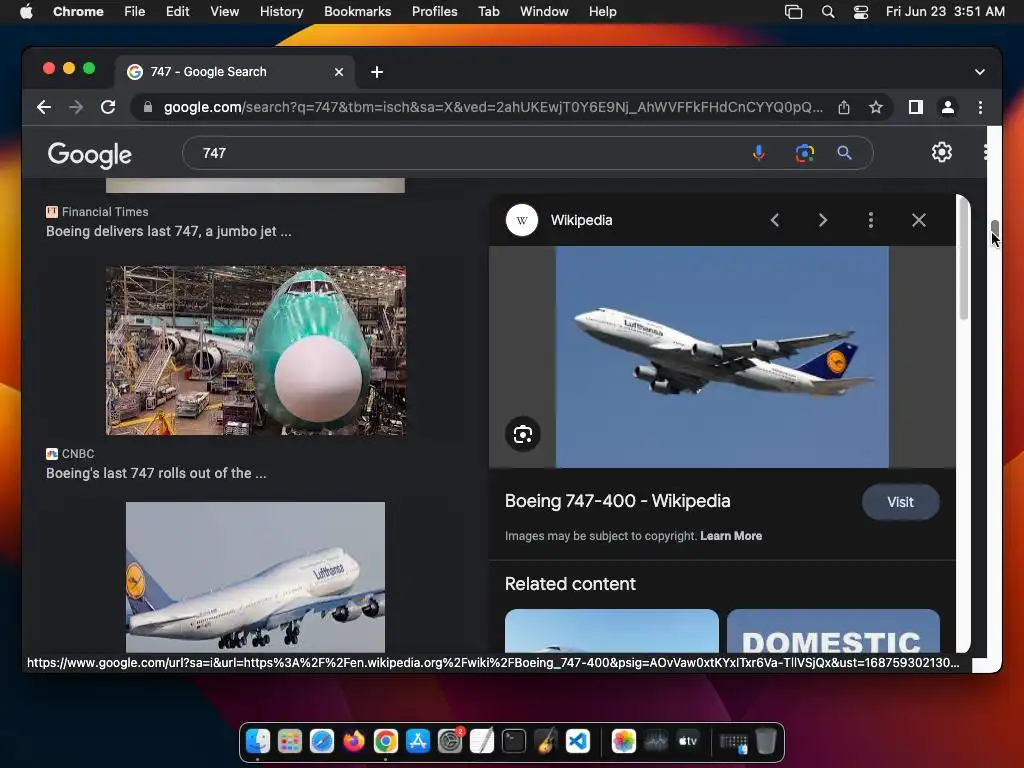Open the Chrome application menu
Viewport: 1024px width, 768px height.
[x=78, y=12]
